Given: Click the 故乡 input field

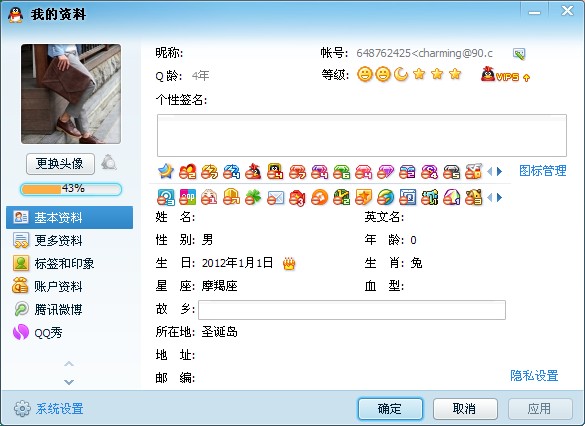Looking at the screenshot, I should 352,310.
